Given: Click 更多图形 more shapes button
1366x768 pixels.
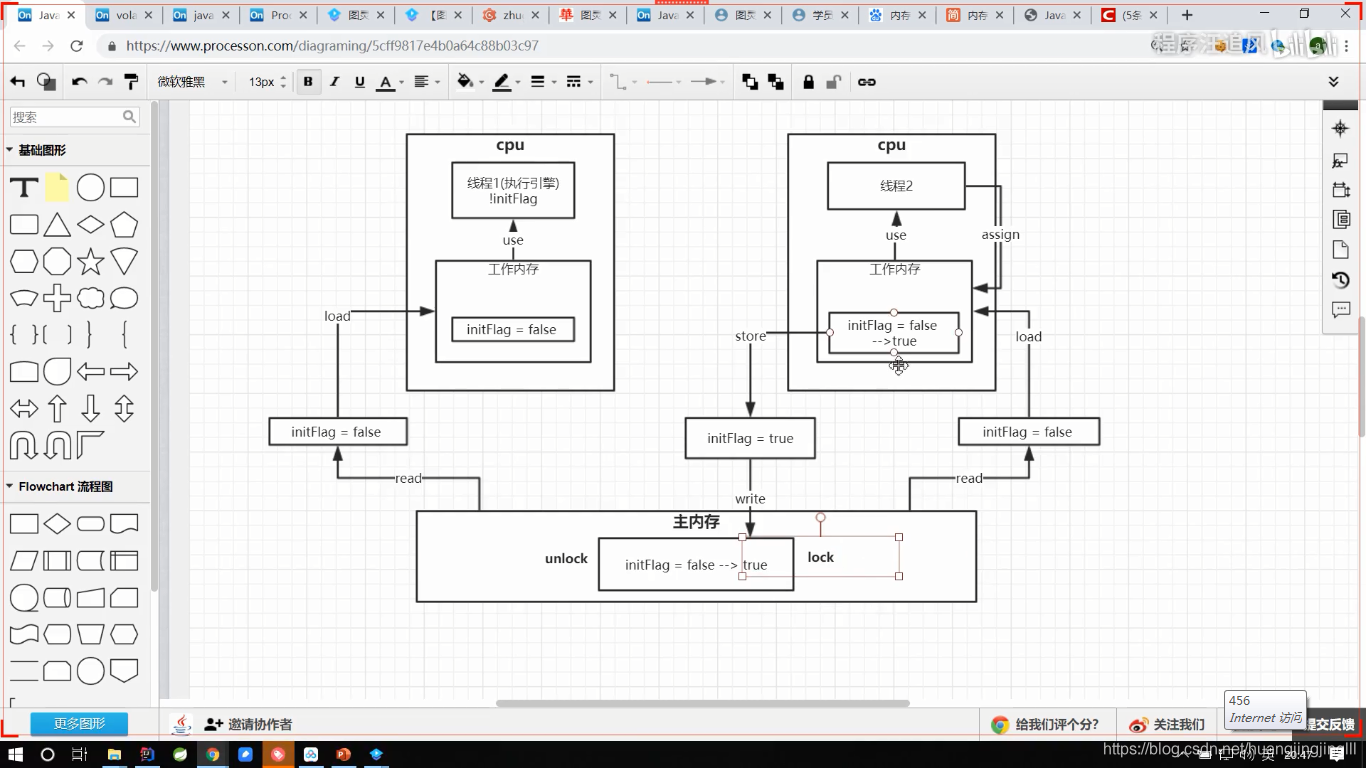Looking at the screenshot, I should 80,724.
